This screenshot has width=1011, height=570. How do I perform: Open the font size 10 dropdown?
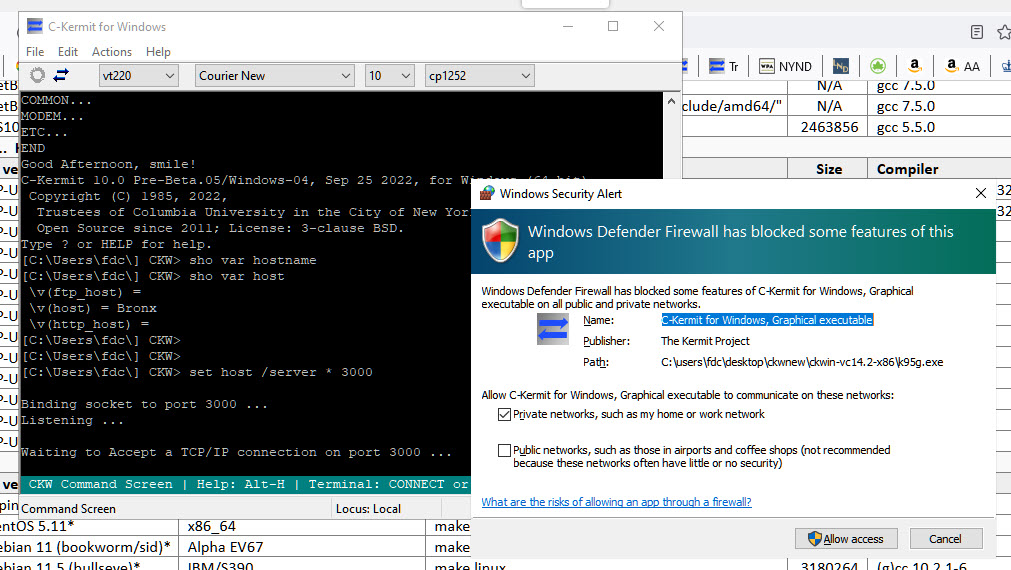389,75
